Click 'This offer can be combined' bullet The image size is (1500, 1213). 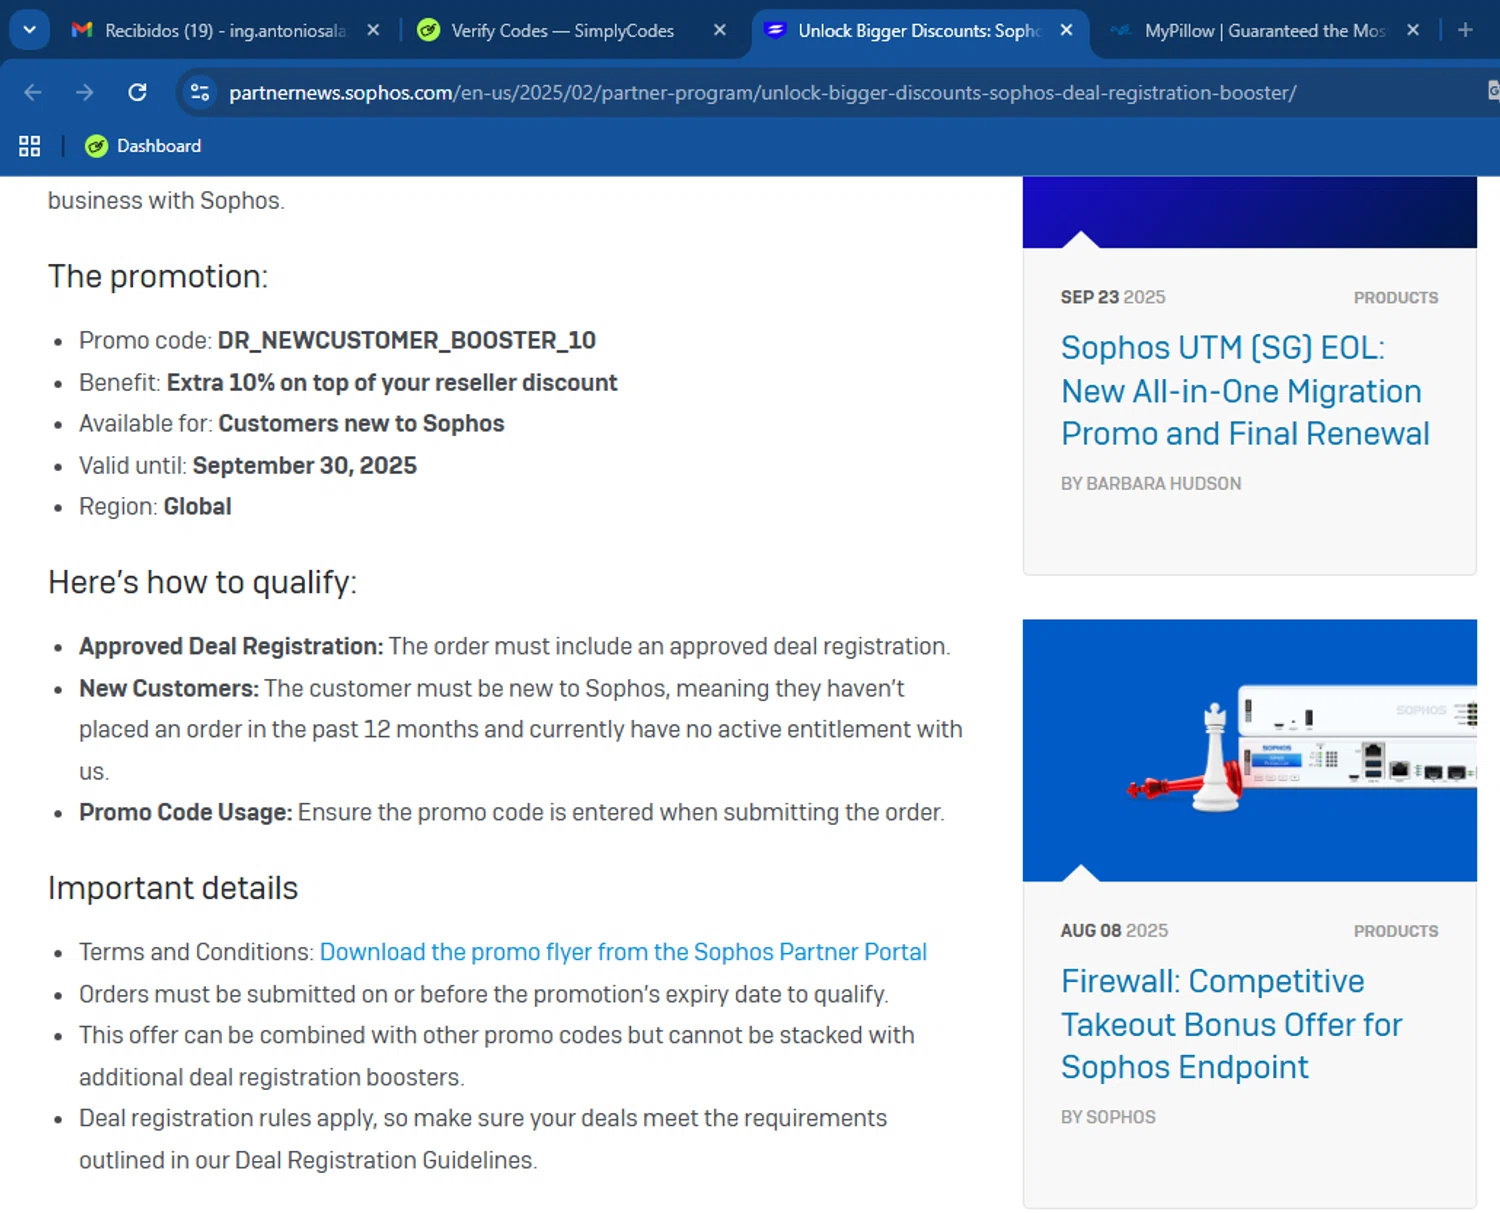pos(497,1057)
